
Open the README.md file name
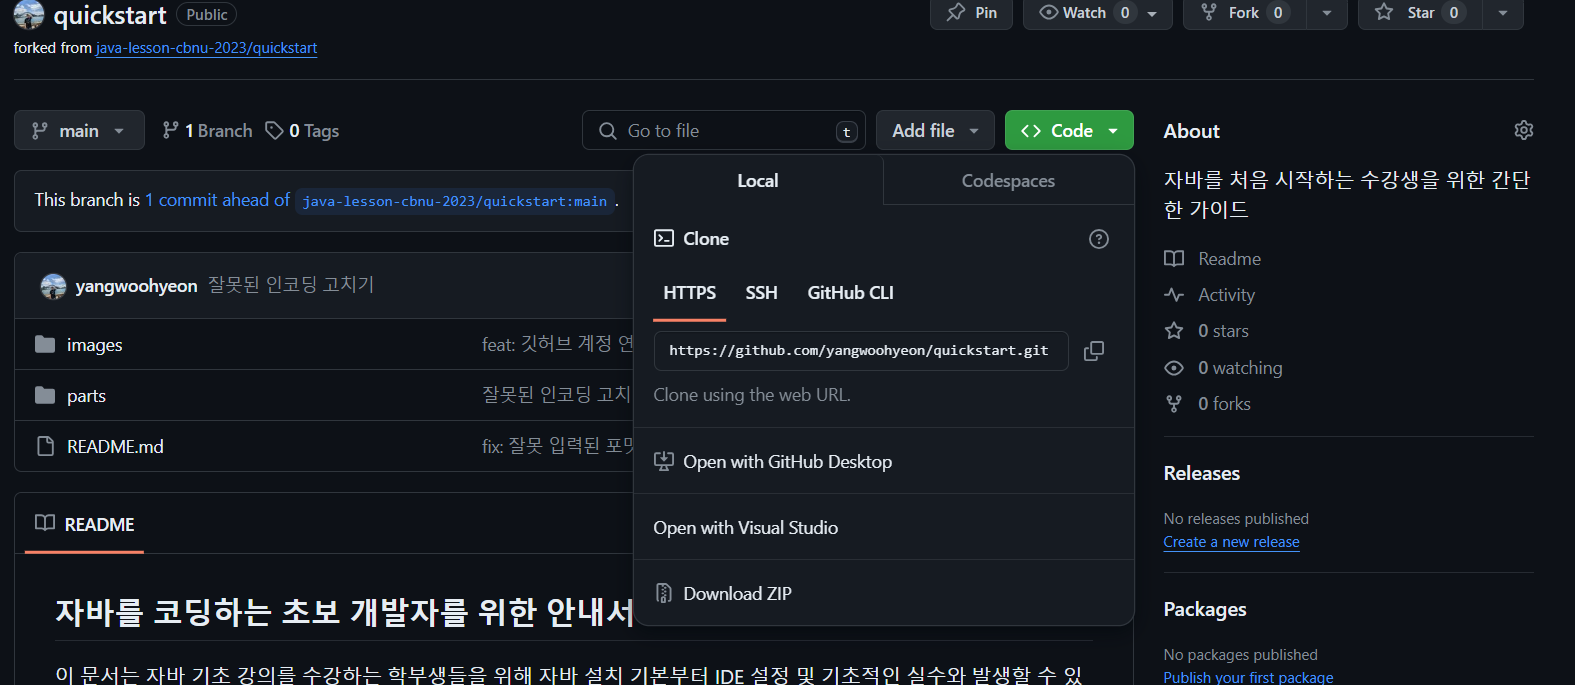[115, 447]
